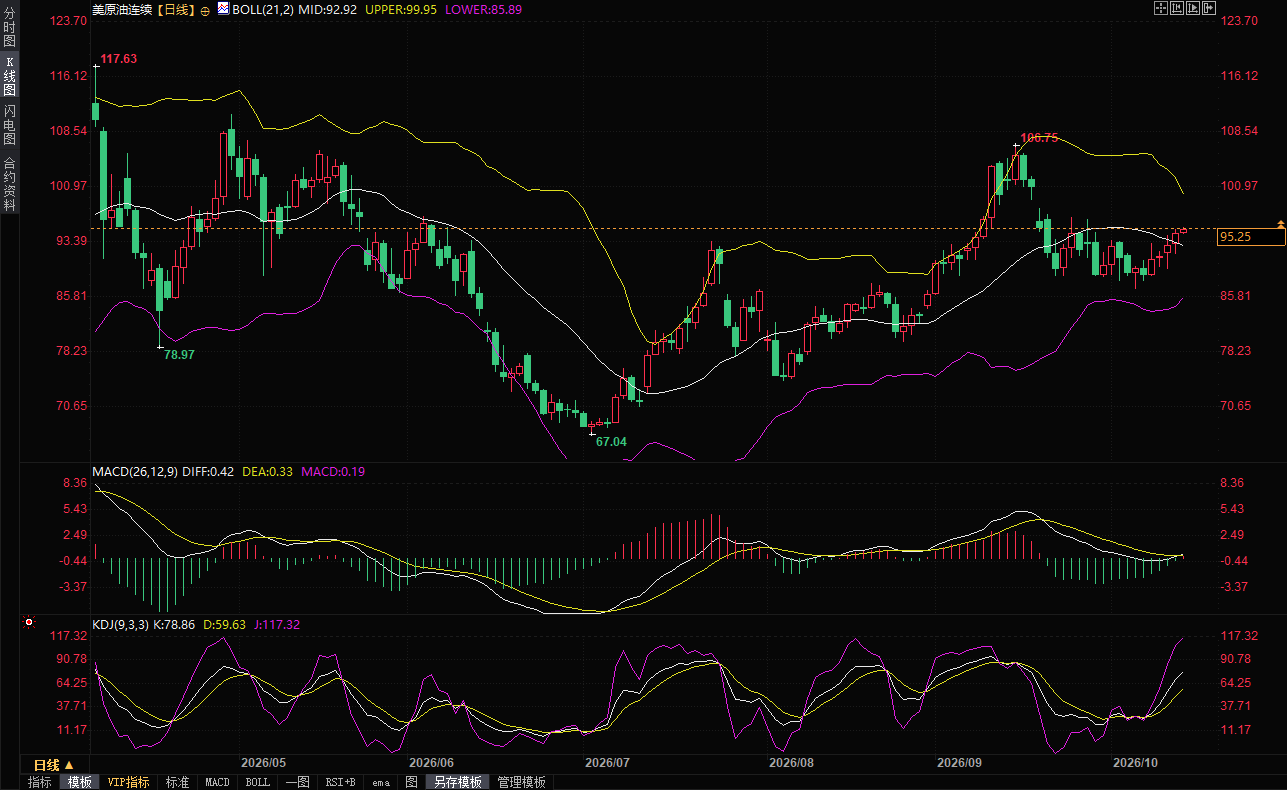
Task: Apply the BOLL template
Action: tap(258, 782)
